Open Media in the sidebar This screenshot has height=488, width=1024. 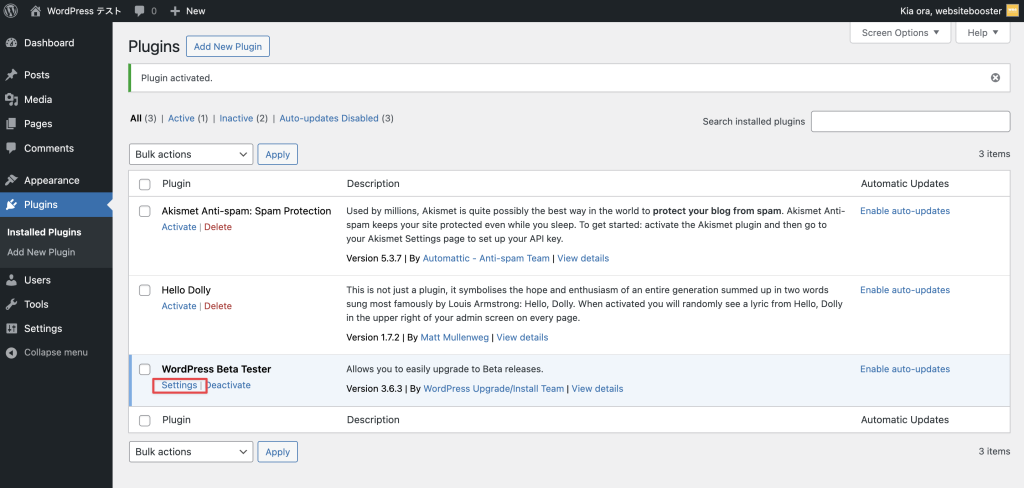(38, 99)
